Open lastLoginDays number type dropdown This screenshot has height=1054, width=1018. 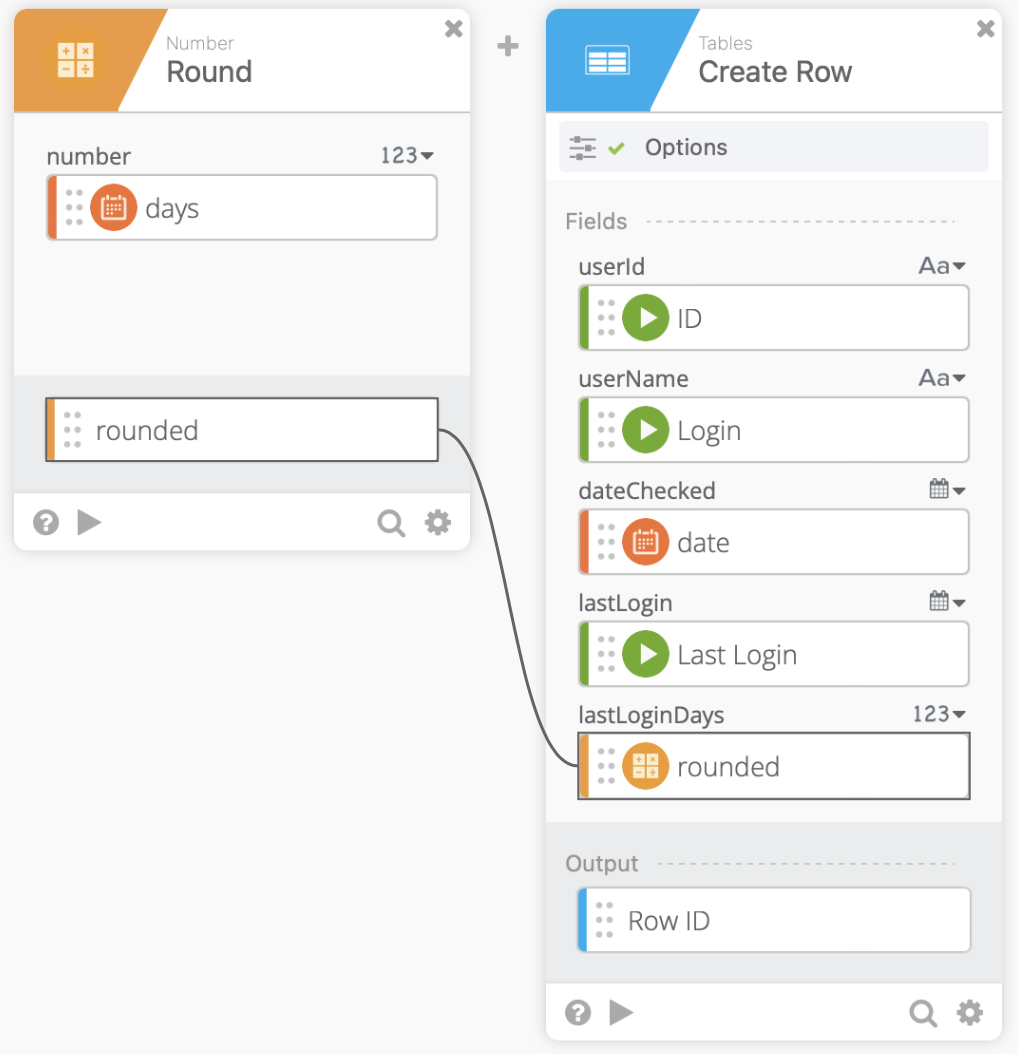point(939,715)
